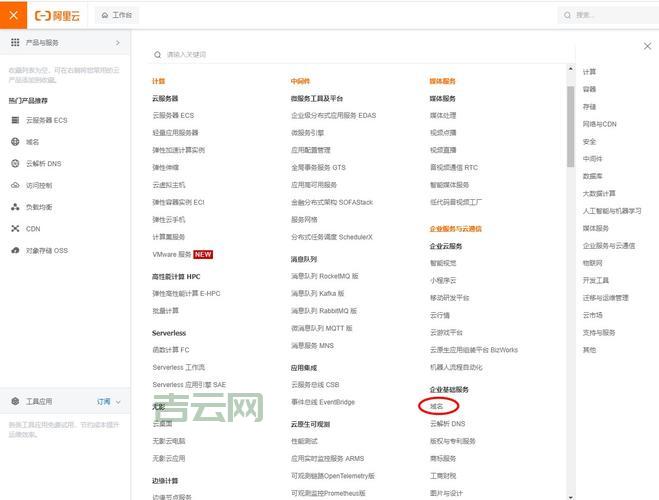Click the 云解析 DNS sidebar icon

[15, 163]
